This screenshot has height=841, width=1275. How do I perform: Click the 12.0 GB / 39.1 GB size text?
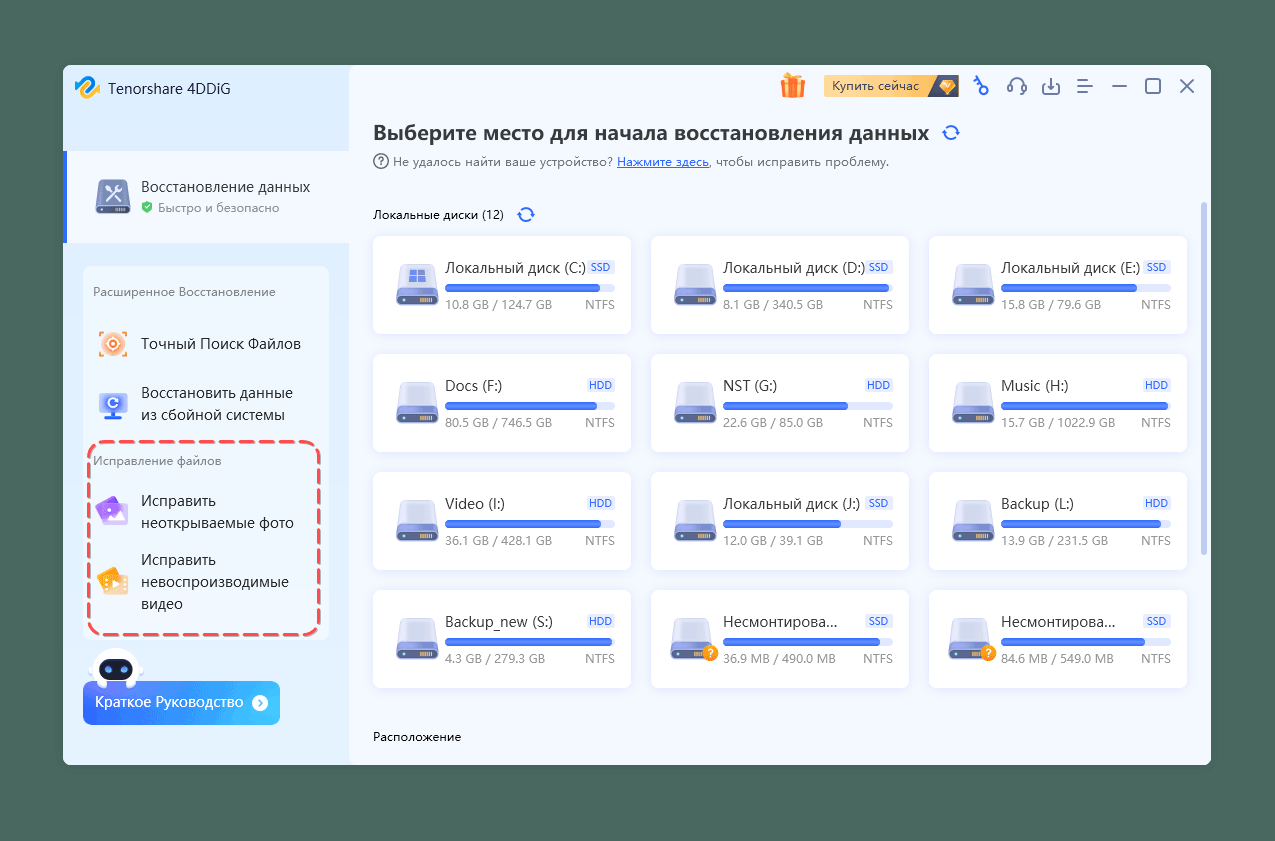pos(772,541)
